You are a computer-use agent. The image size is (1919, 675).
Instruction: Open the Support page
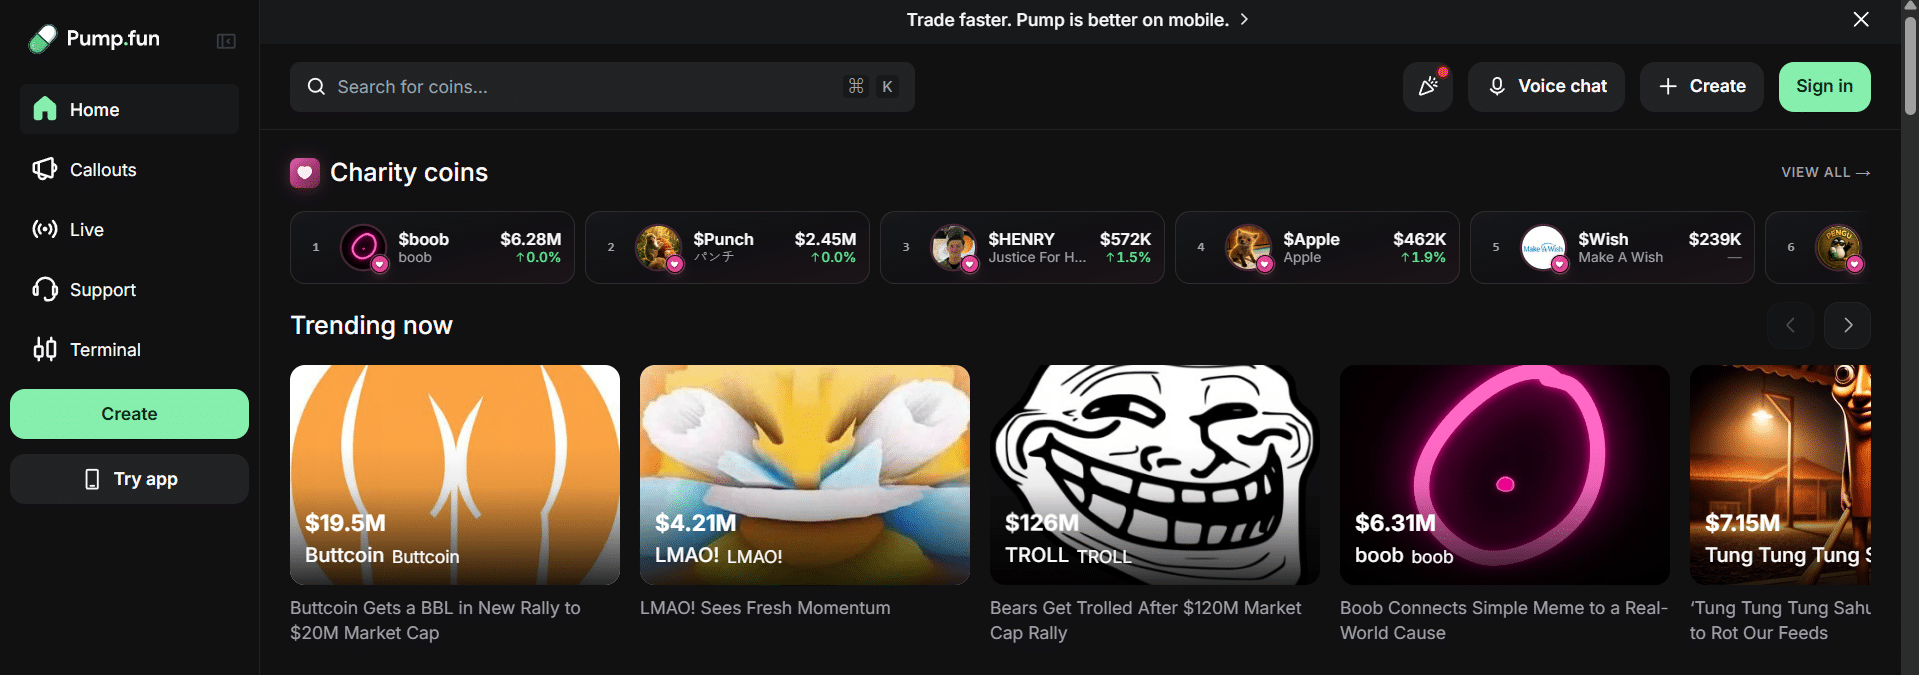coord(129,289)
